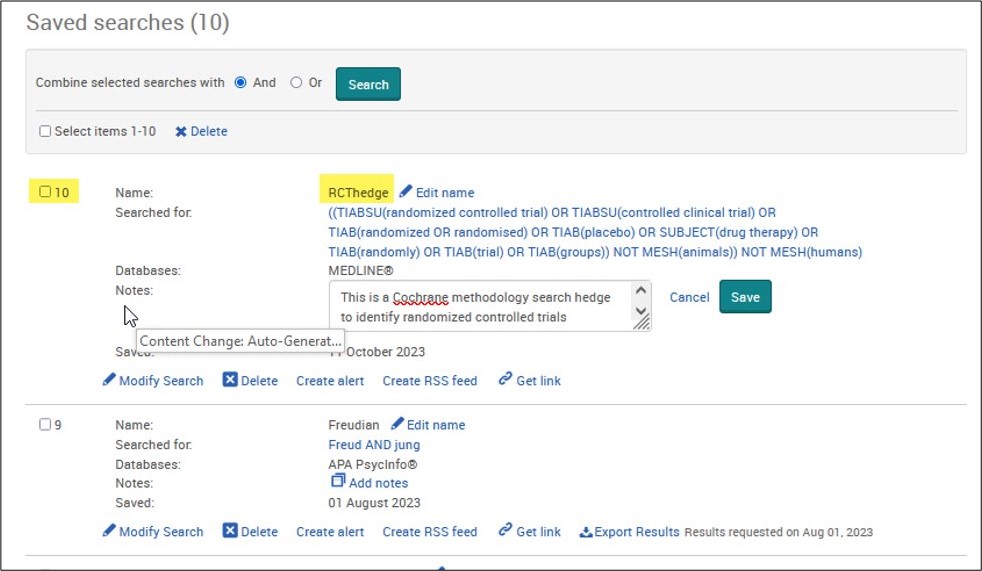Click the pencil icon beside Freudian name
Image resolution: width=982 pixels, height=571 pixels.
(x=397, y=424)
